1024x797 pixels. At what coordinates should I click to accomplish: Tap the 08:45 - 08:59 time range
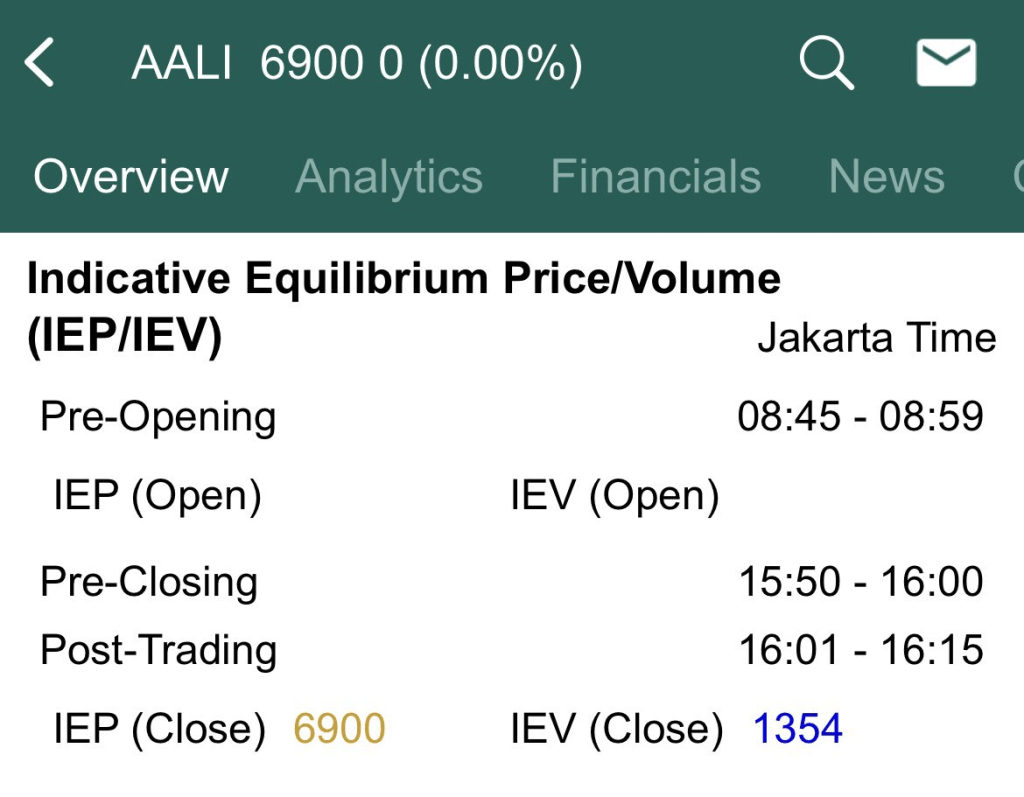[860, 416]
